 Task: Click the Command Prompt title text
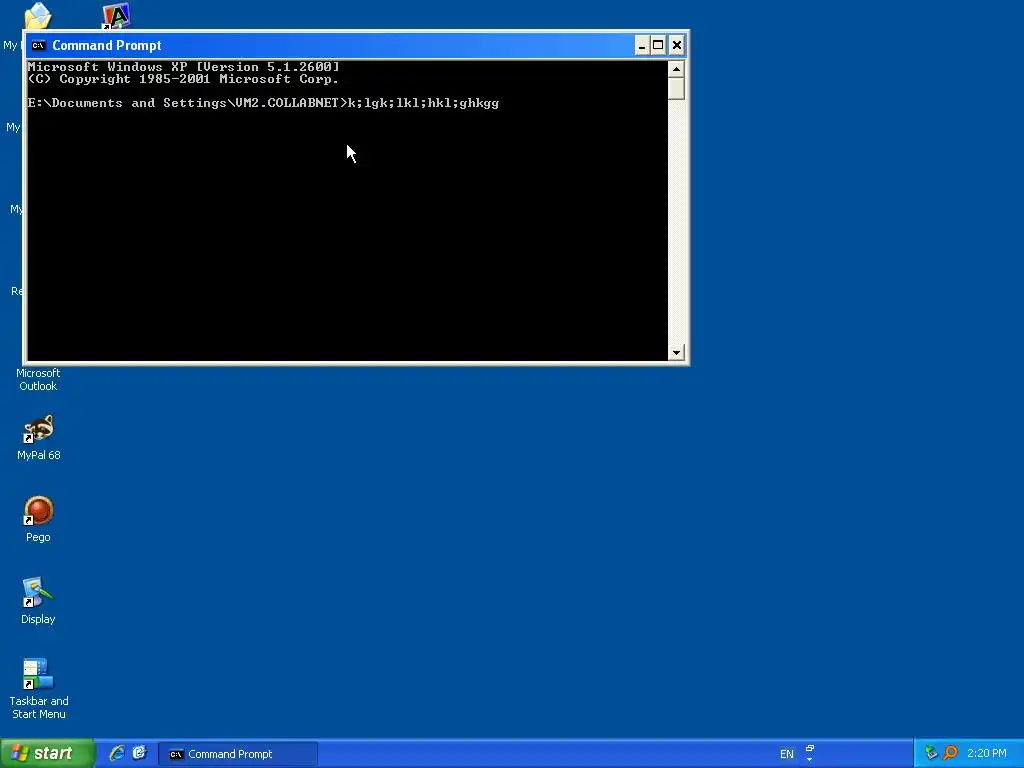pos(106,45)
